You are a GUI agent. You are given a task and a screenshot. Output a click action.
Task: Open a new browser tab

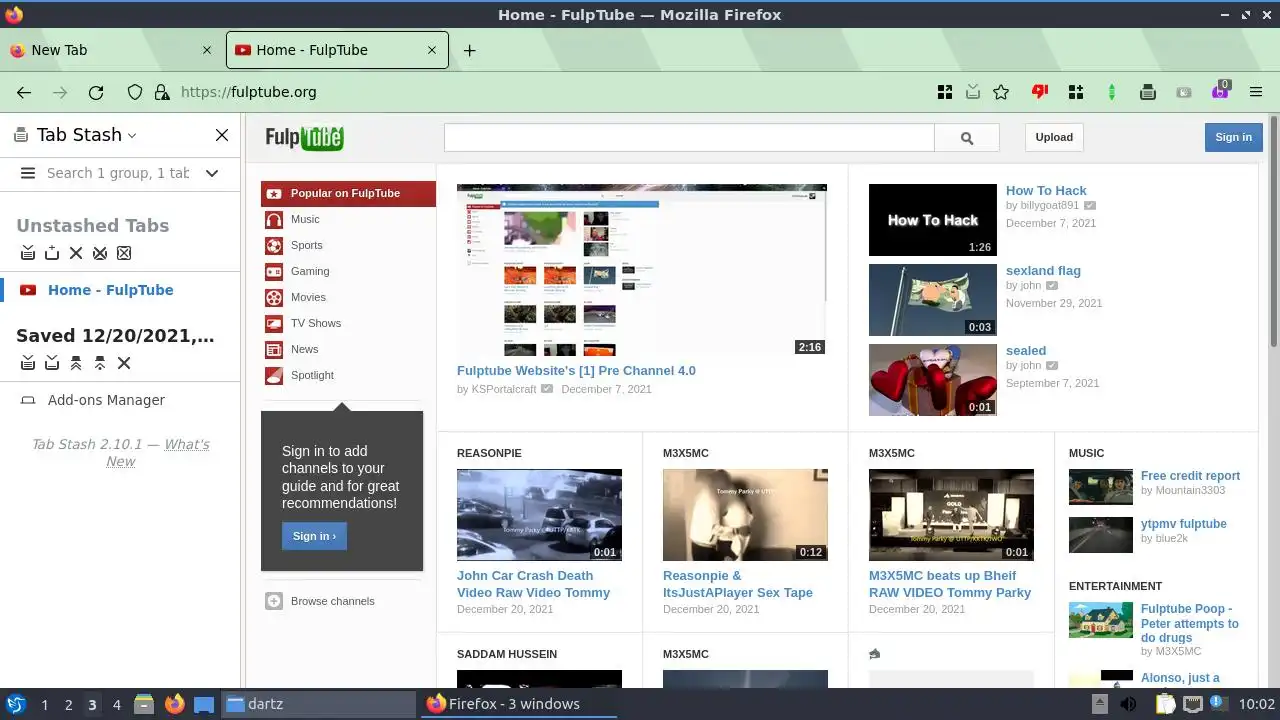469,50
